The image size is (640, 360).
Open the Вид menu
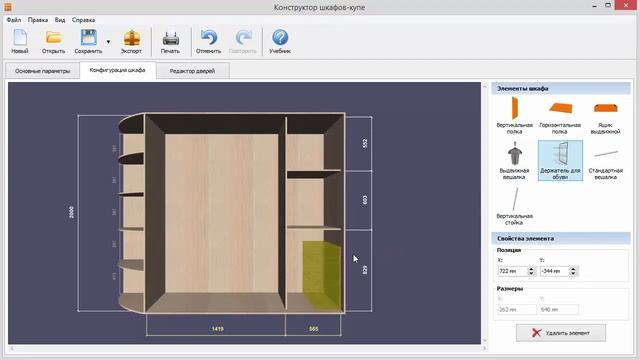[60, 20]
